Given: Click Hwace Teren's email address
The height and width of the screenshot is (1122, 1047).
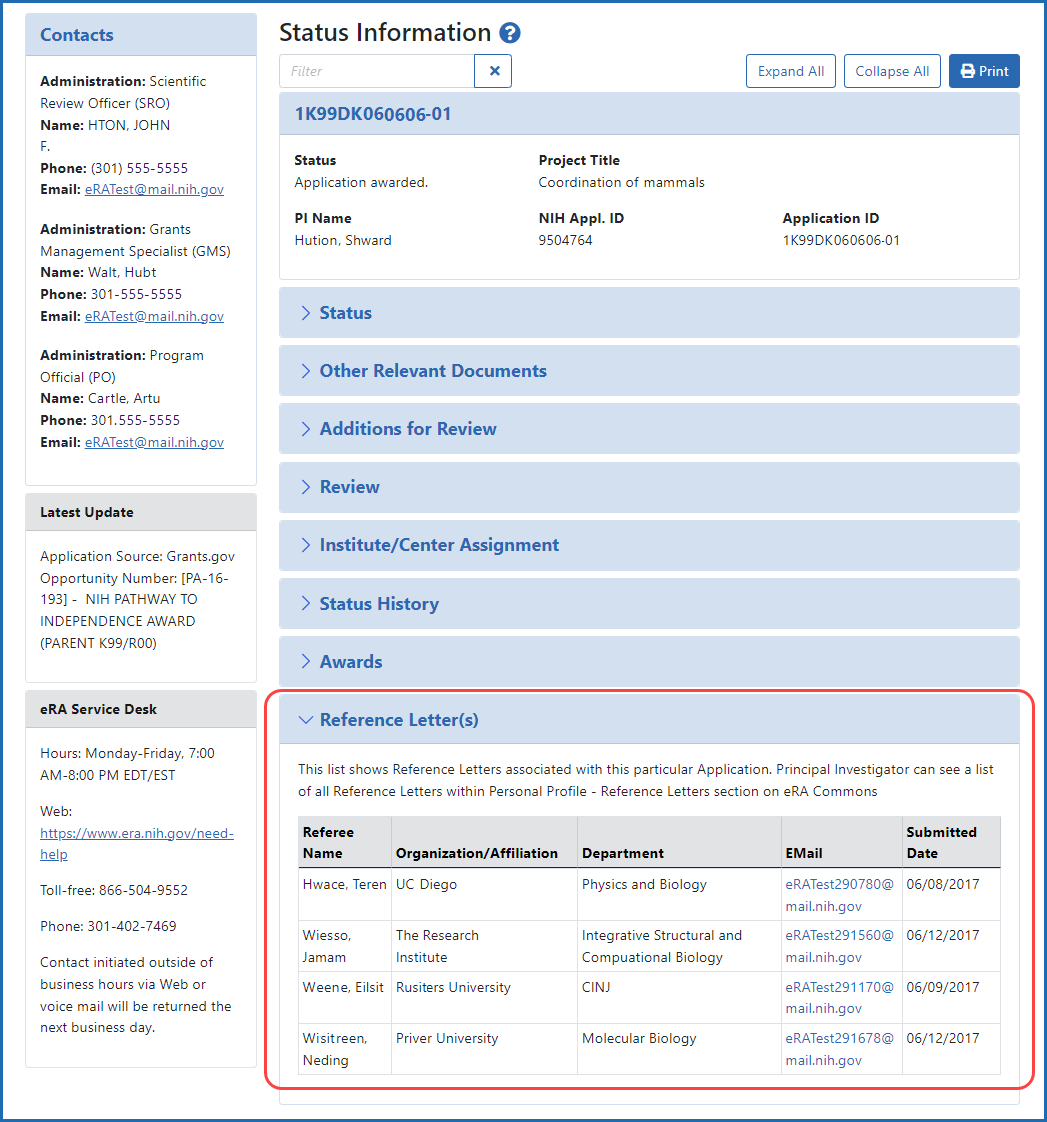Looking at the screenshot, I should click(x=839, y=895).
